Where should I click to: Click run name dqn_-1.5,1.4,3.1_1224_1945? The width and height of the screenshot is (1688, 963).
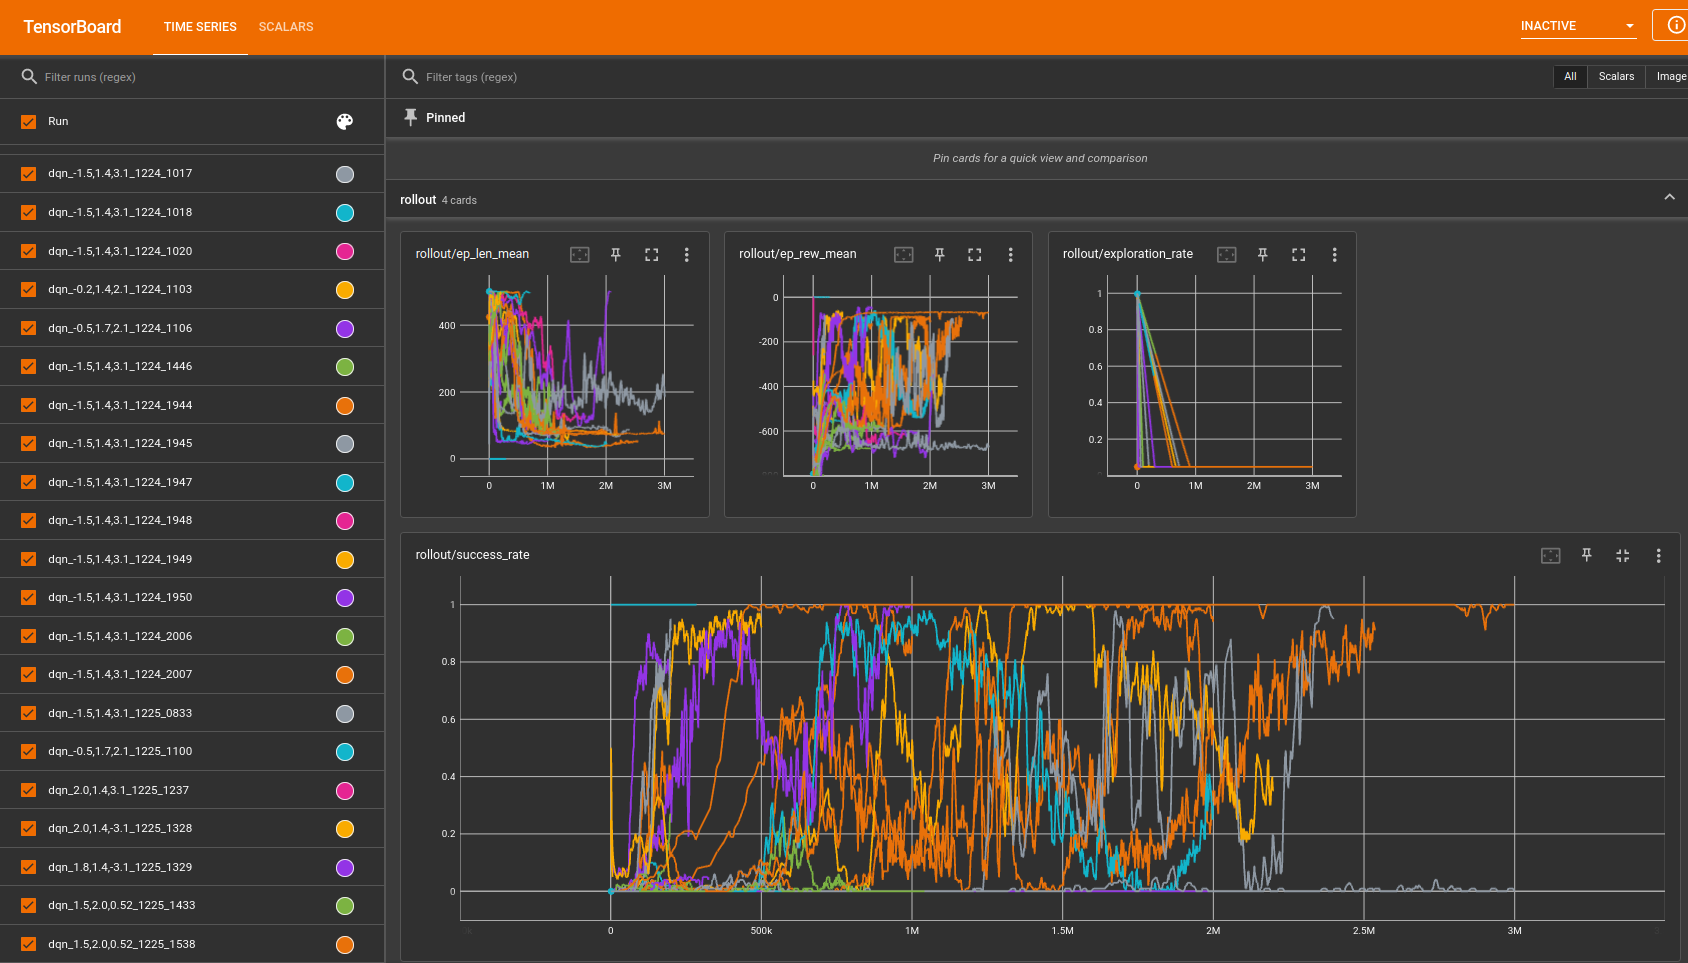point(120,444)
